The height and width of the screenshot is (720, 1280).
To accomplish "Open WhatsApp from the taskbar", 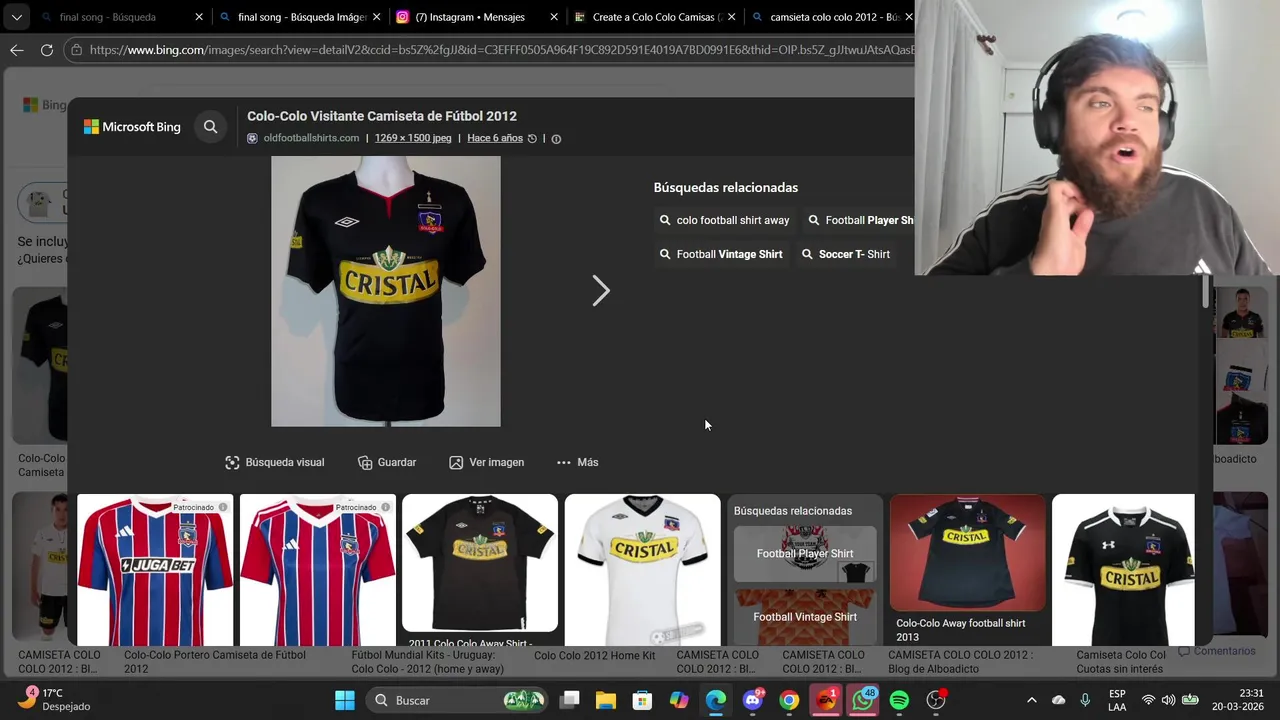I will [x=862, y=700].
